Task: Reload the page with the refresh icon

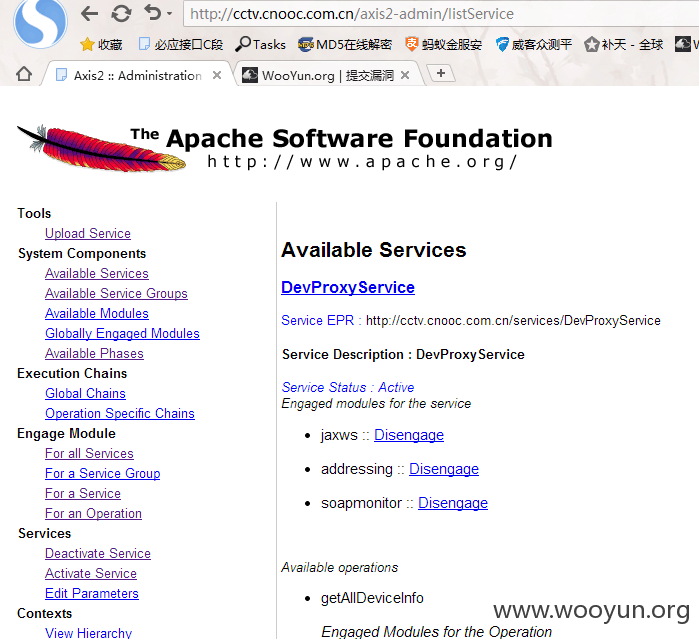Action: point(121,13)
